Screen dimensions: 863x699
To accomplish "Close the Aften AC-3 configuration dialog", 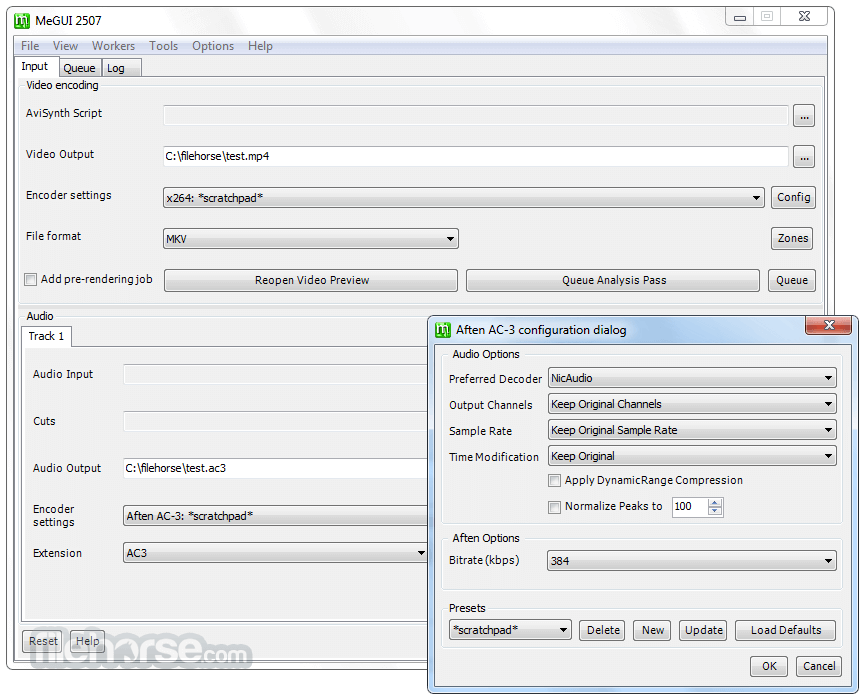I will pos(829,325).
